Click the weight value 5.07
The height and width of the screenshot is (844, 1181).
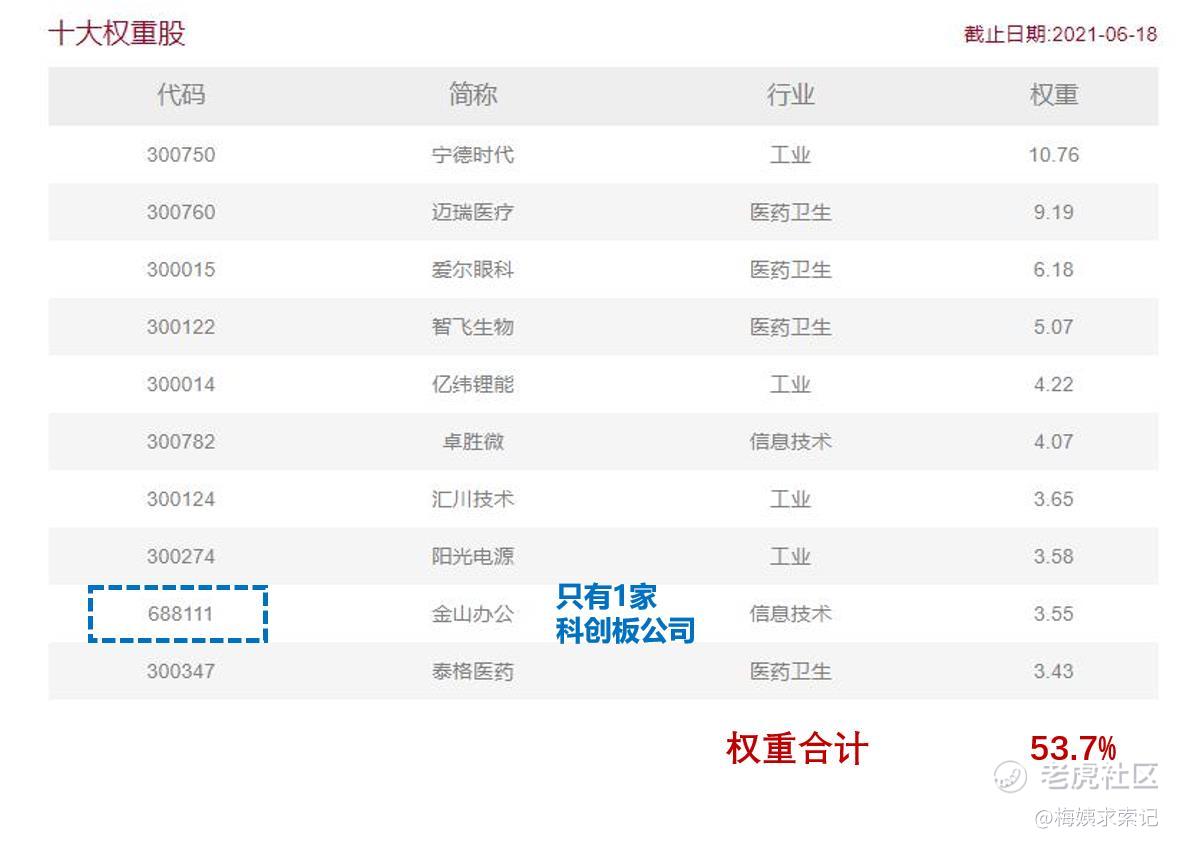coord(1054,328)
